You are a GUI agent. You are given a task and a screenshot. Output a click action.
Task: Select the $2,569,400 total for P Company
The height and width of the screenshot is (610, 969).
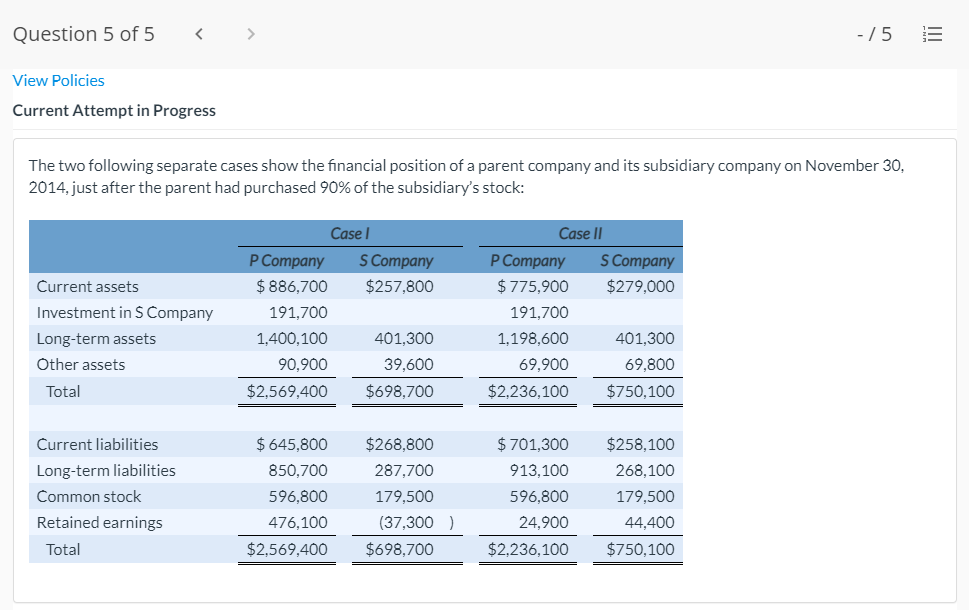(288, 391)
